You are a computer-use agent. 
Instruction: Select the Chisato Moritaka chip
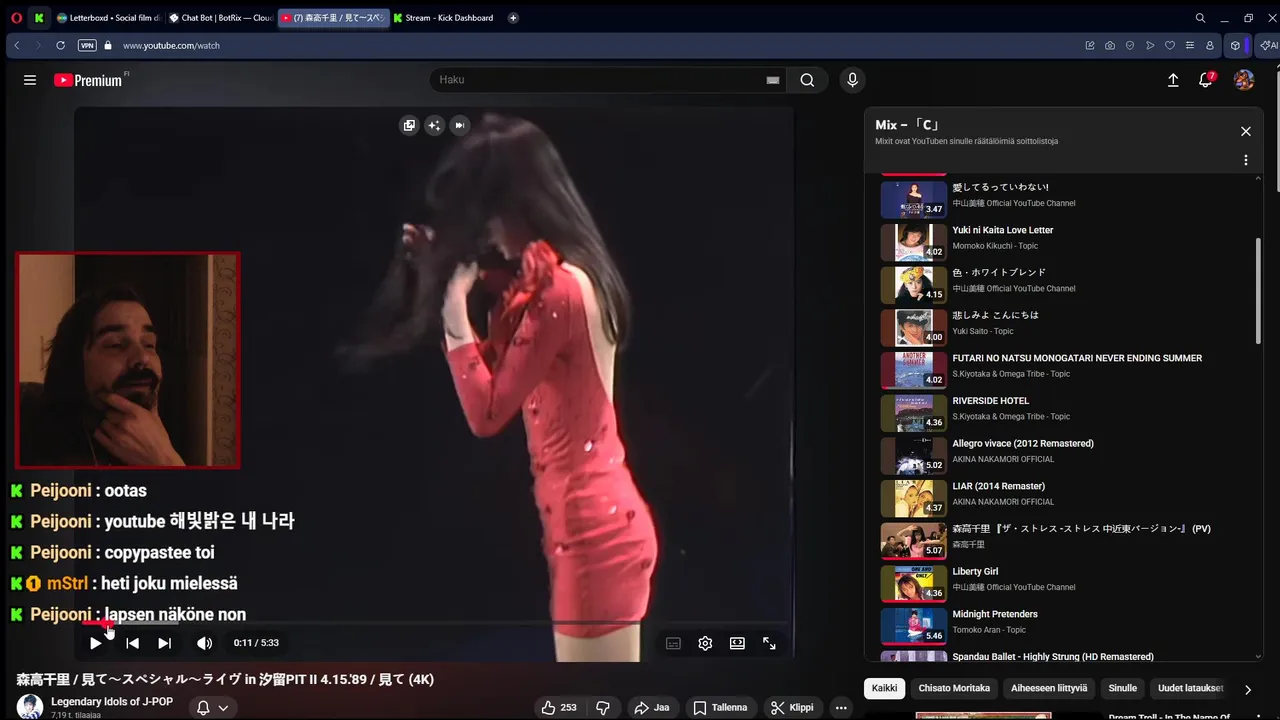tap(954, 688)
